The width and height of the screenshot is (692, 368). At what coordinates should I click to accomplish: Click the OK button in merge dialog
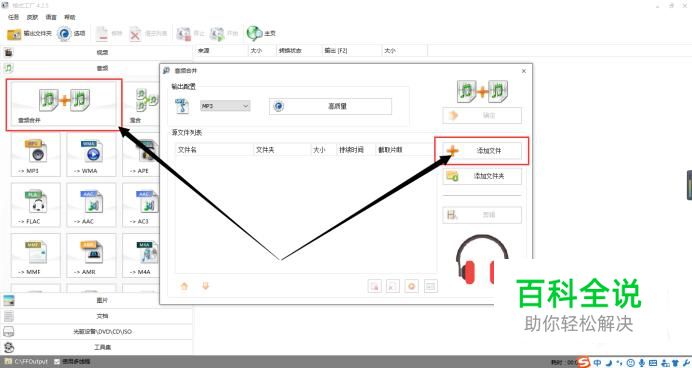pos(482,116)
